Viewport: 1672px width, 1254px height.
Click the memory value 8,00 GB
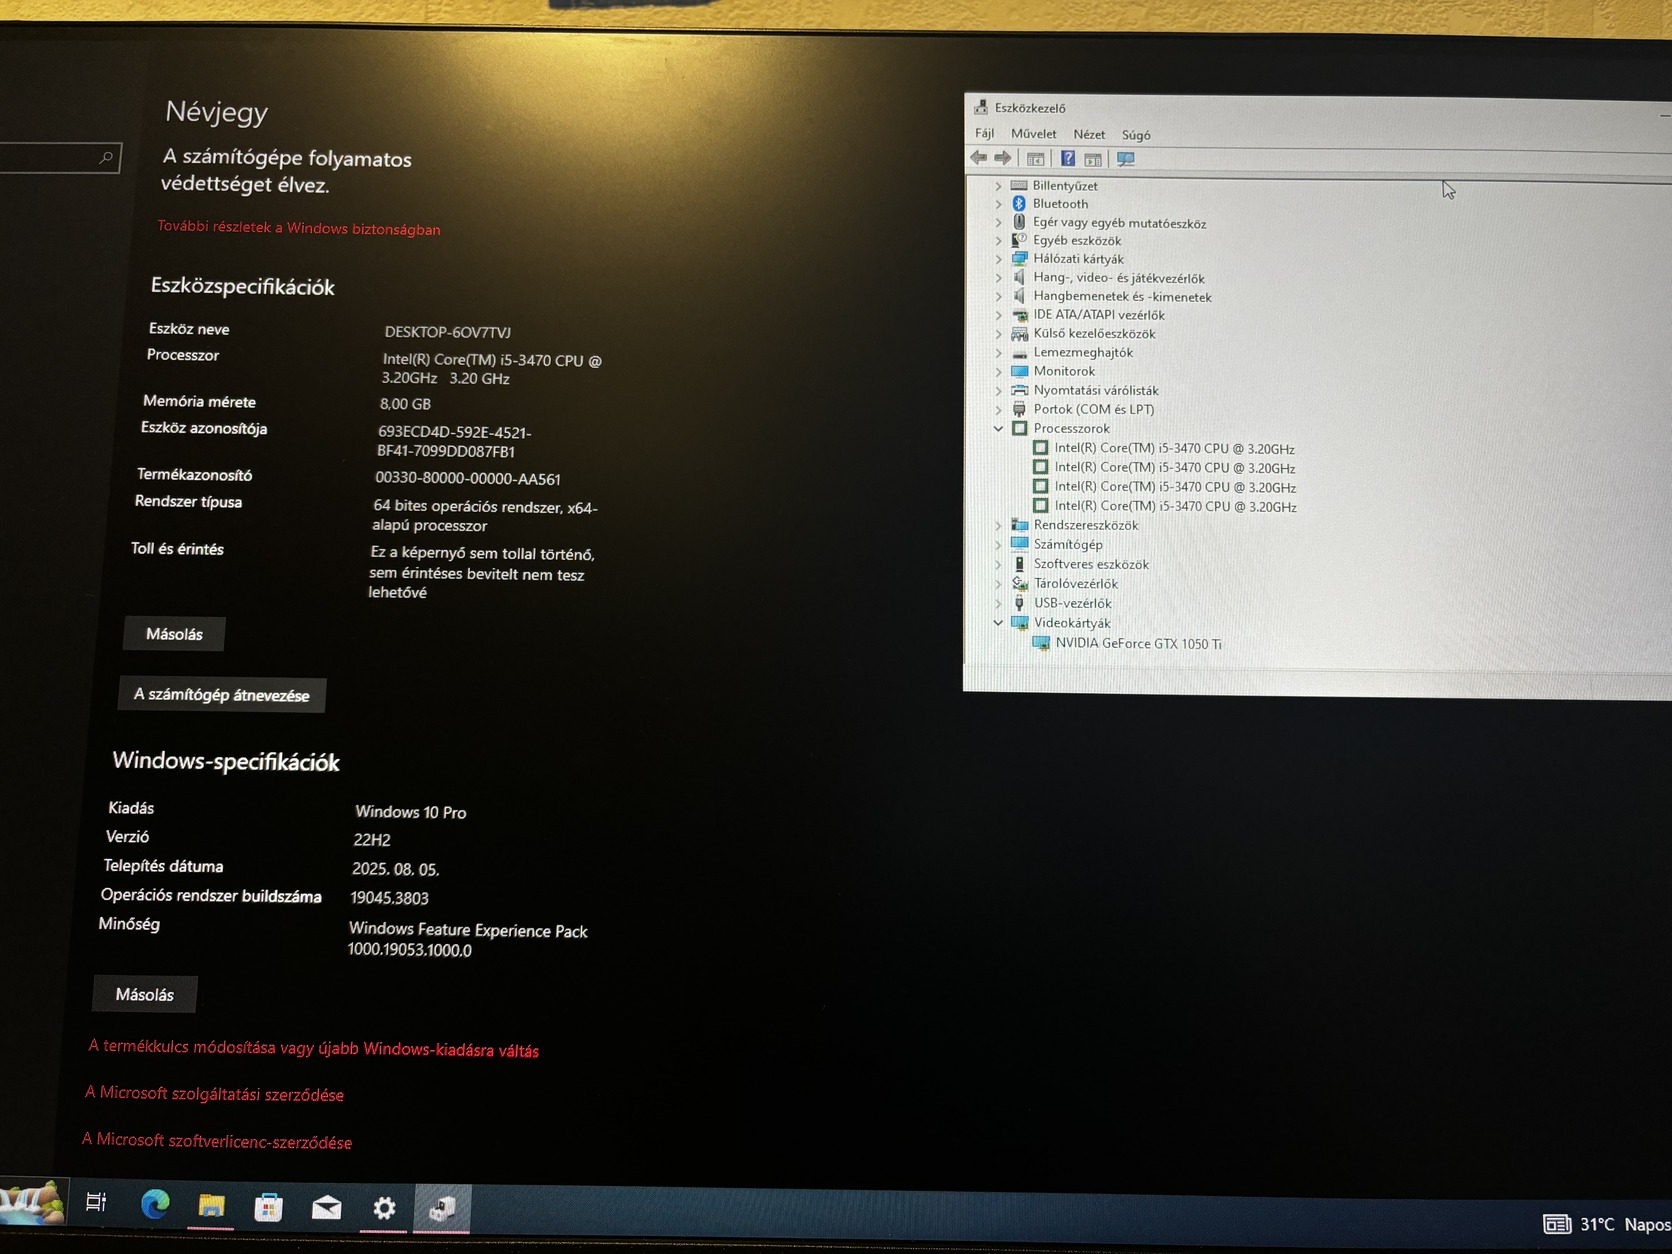tap(405, 404)
